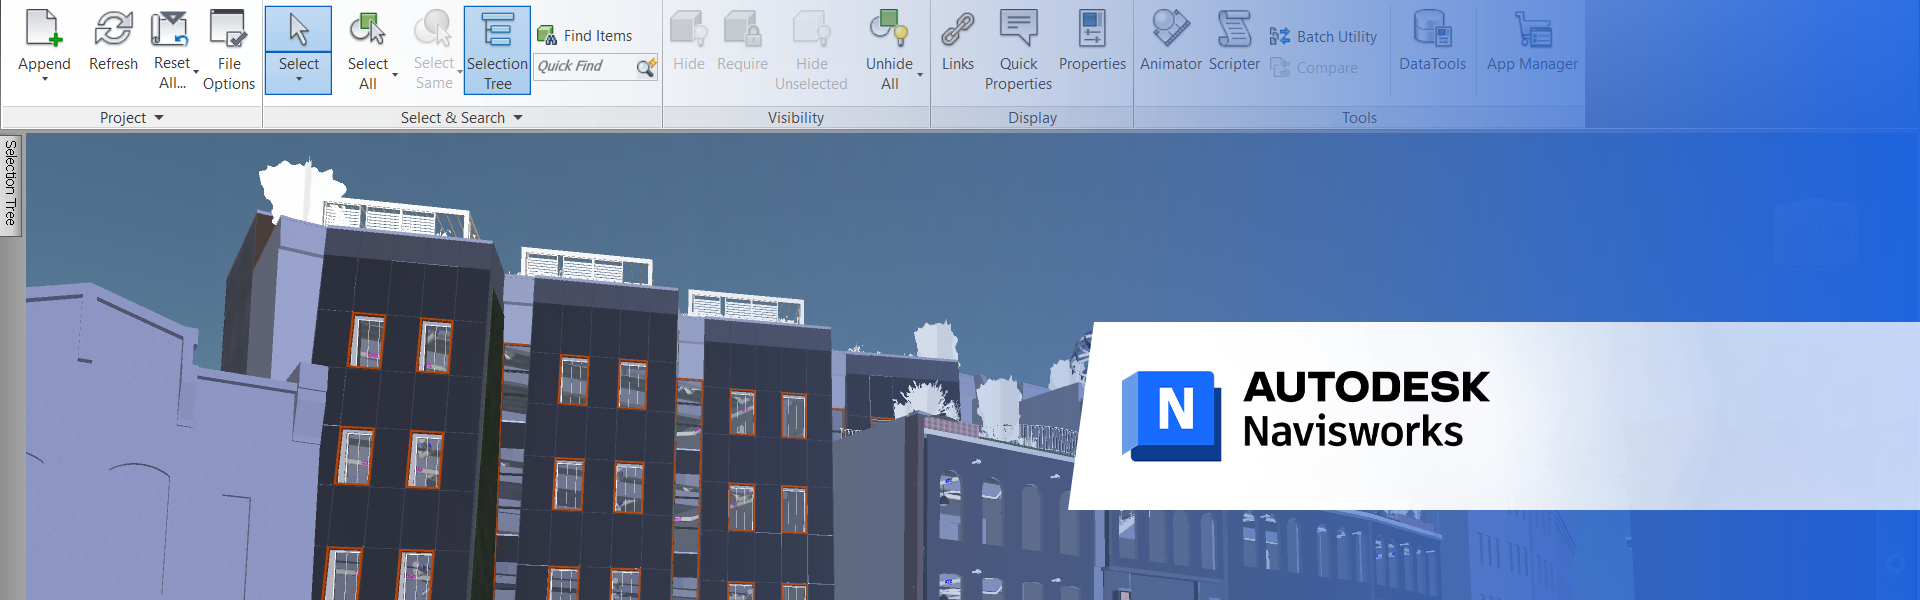Click Find Items
The width and height of the screenshot is (1920, 600).
pos(585,36)
